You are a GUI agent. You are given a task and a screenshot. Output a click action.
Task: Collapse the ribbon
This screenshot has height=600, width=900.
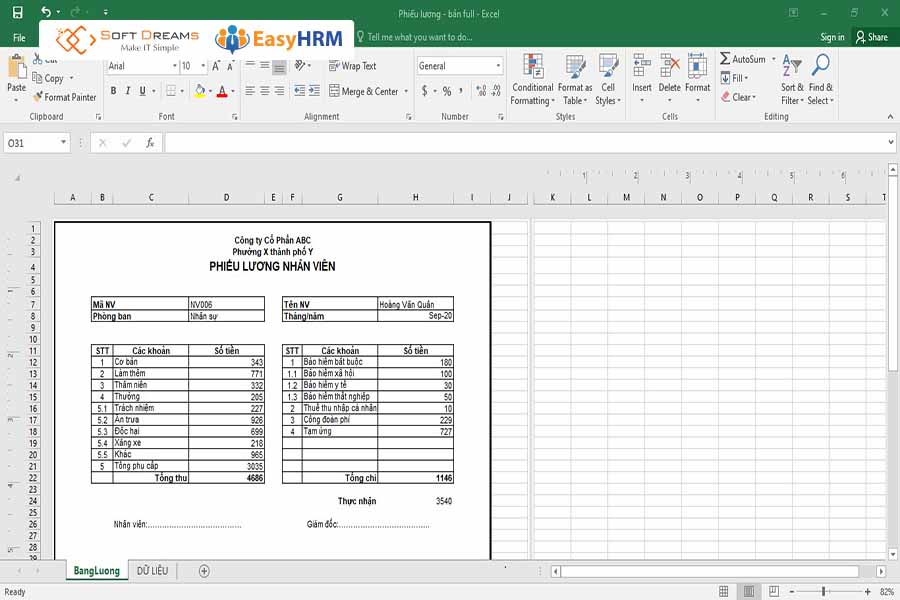(890, 117)
